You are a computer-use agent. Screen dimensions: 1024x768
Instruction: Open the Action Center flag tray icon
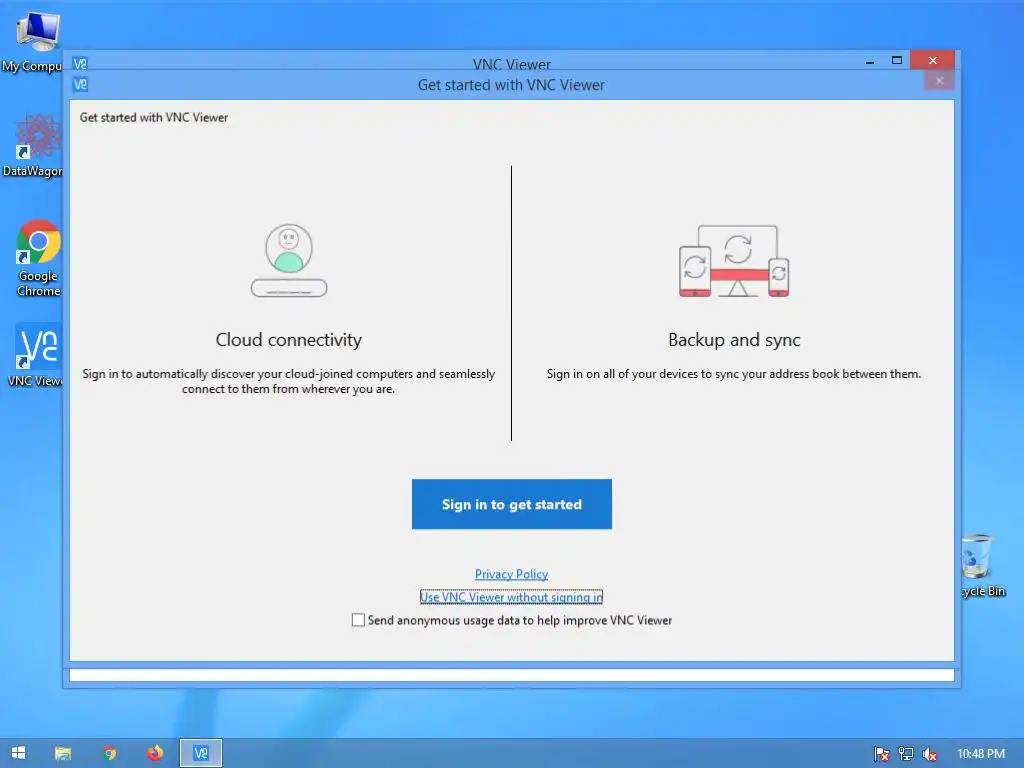click(x=882, y=754)
